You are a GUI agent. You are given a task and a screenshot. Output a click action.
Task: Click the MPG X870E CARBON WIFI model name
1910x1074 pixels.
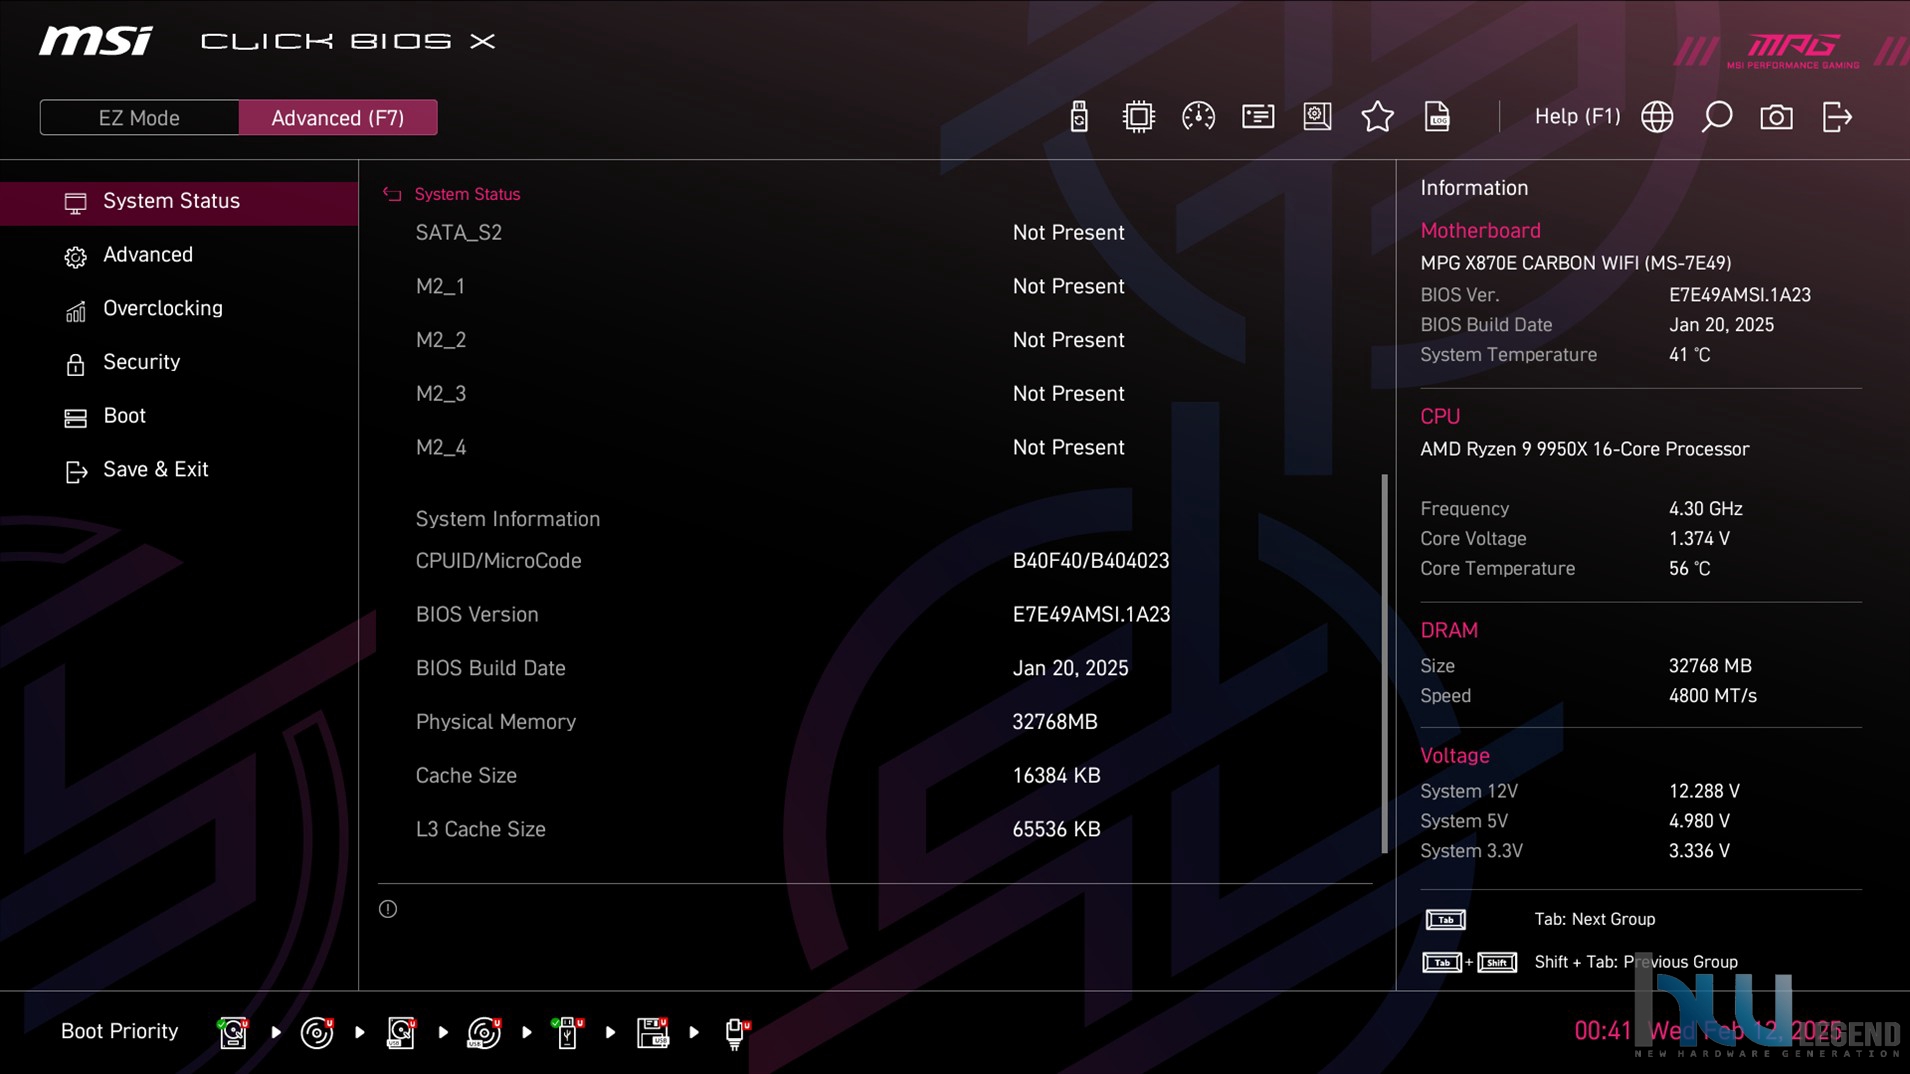pos(1575,263)
